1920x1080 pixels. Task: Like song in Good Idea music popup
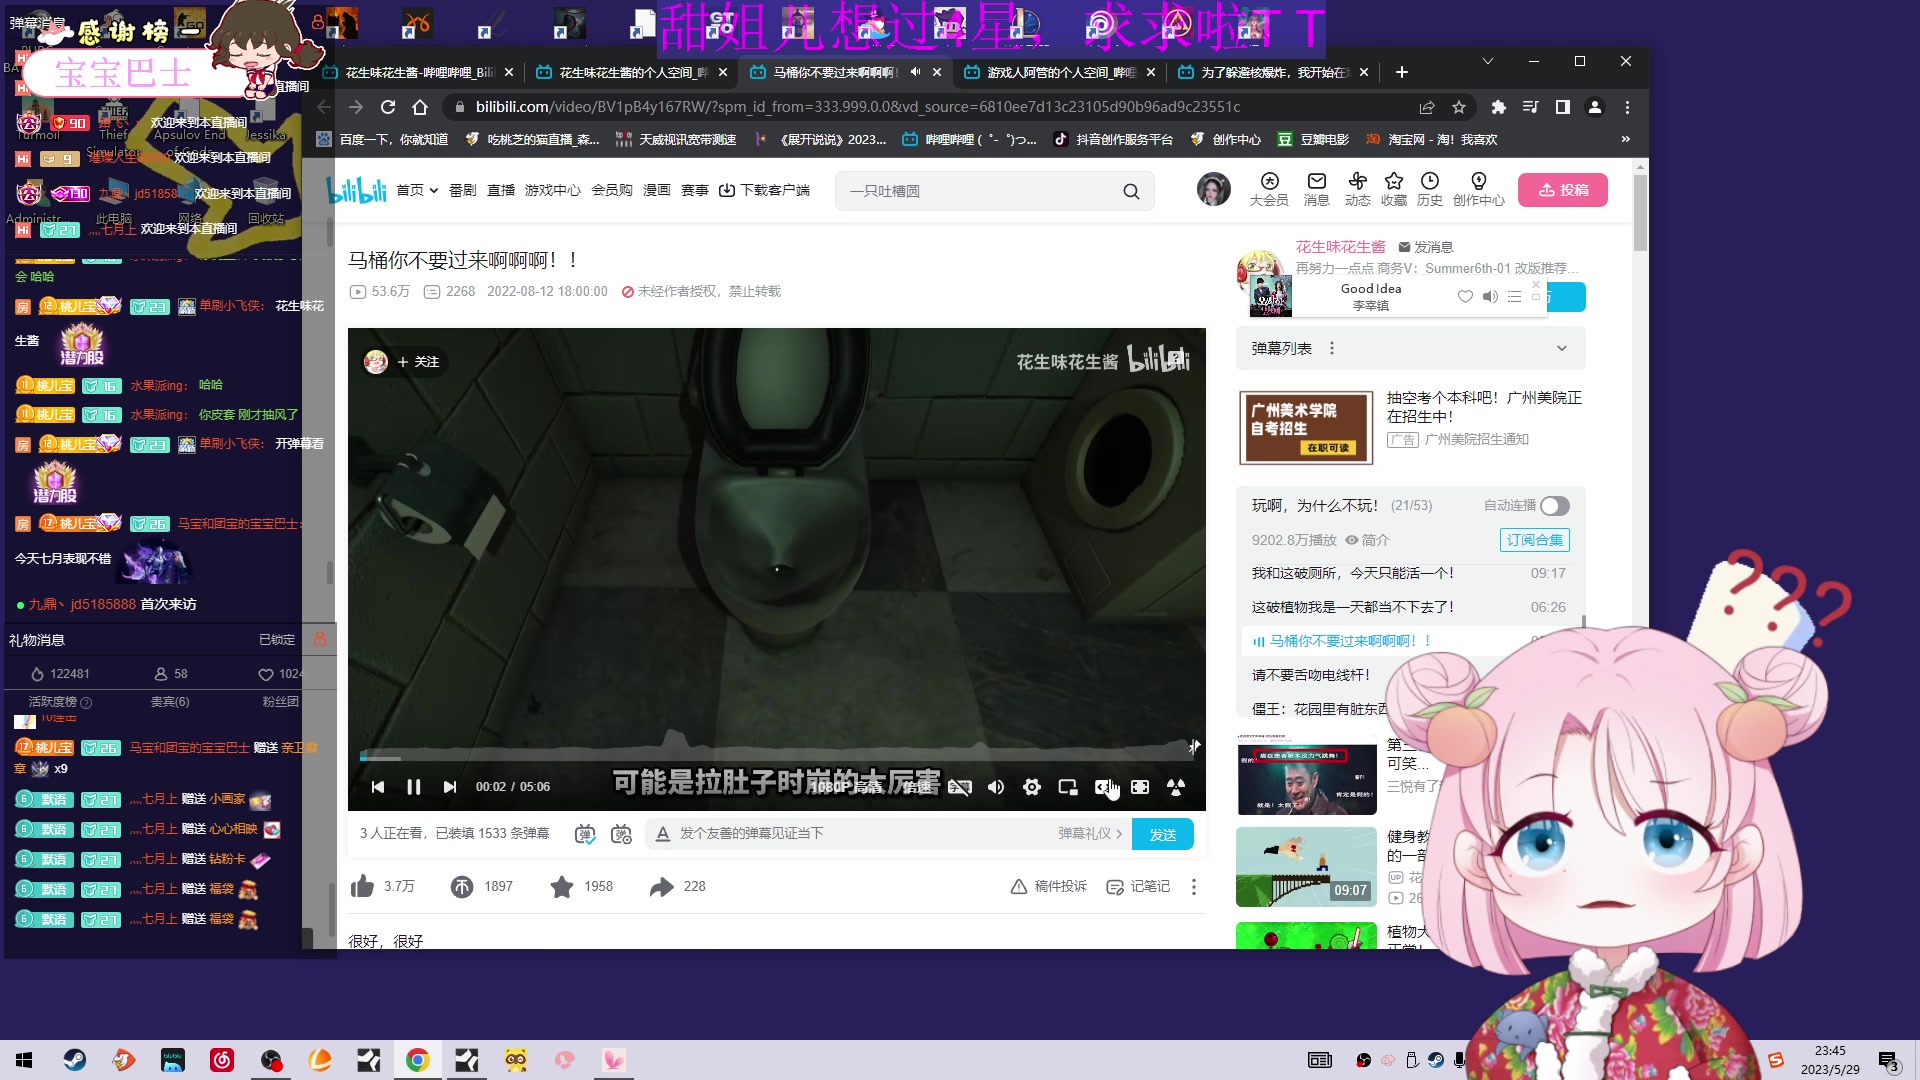tap(1465, 296)
